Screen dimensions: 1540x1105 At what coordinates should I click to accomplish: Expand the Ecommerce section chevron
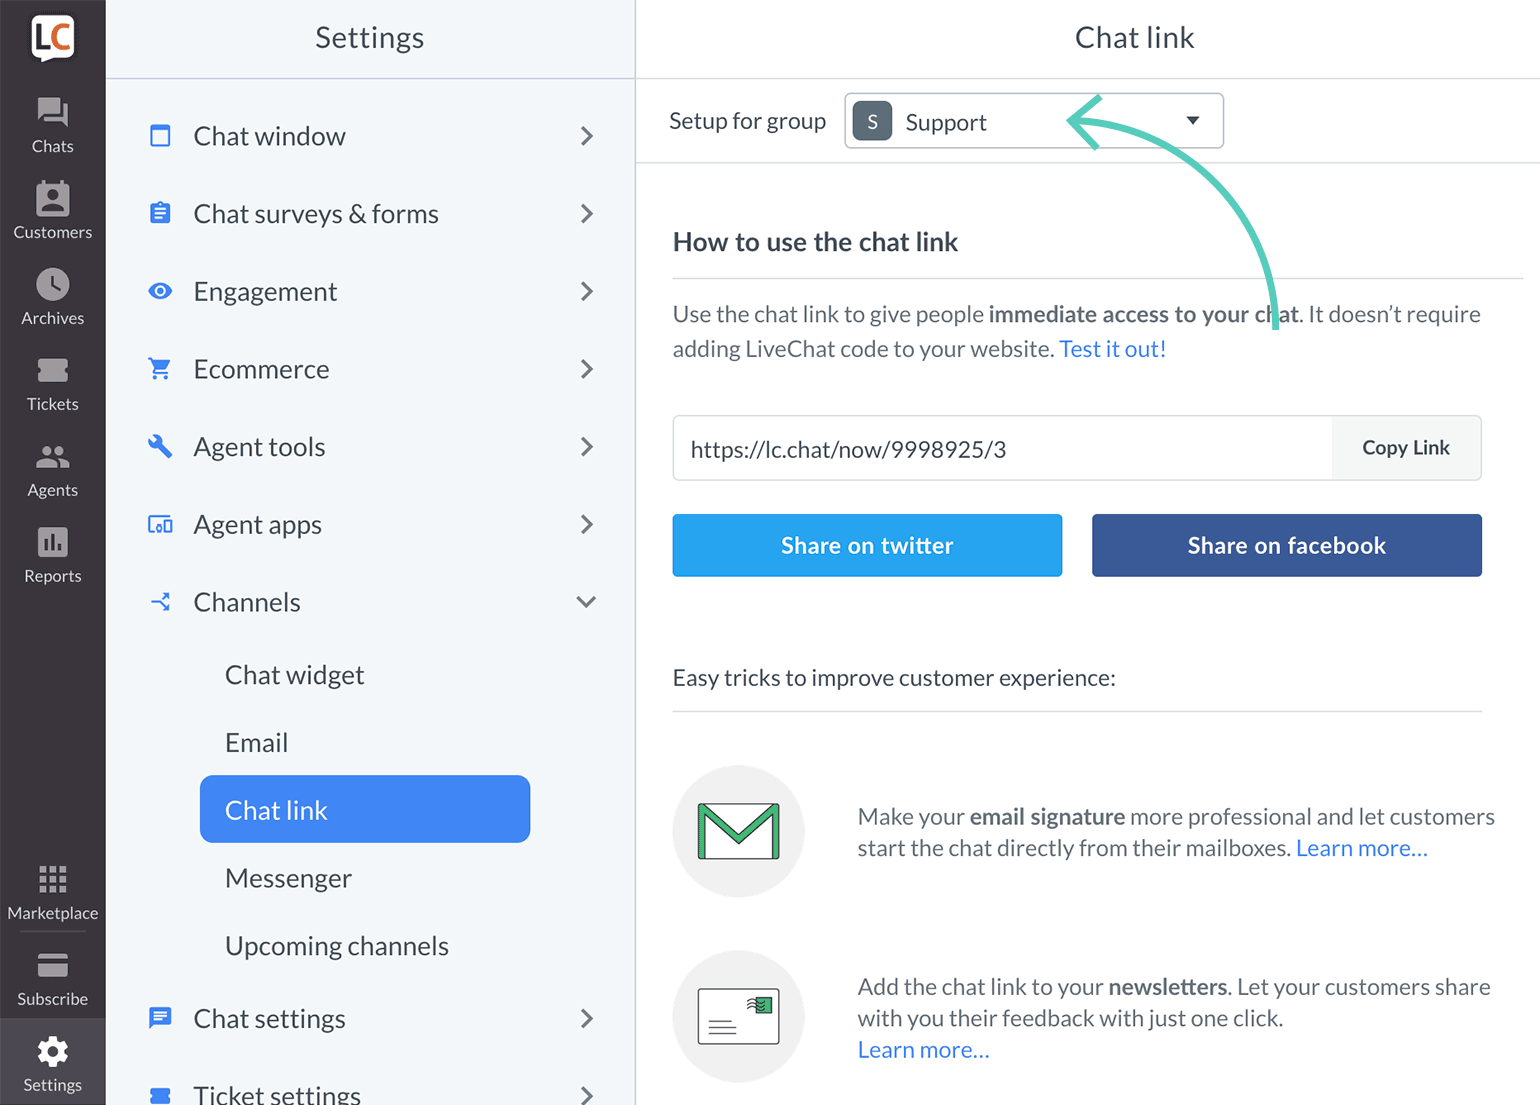pos(587,369)
